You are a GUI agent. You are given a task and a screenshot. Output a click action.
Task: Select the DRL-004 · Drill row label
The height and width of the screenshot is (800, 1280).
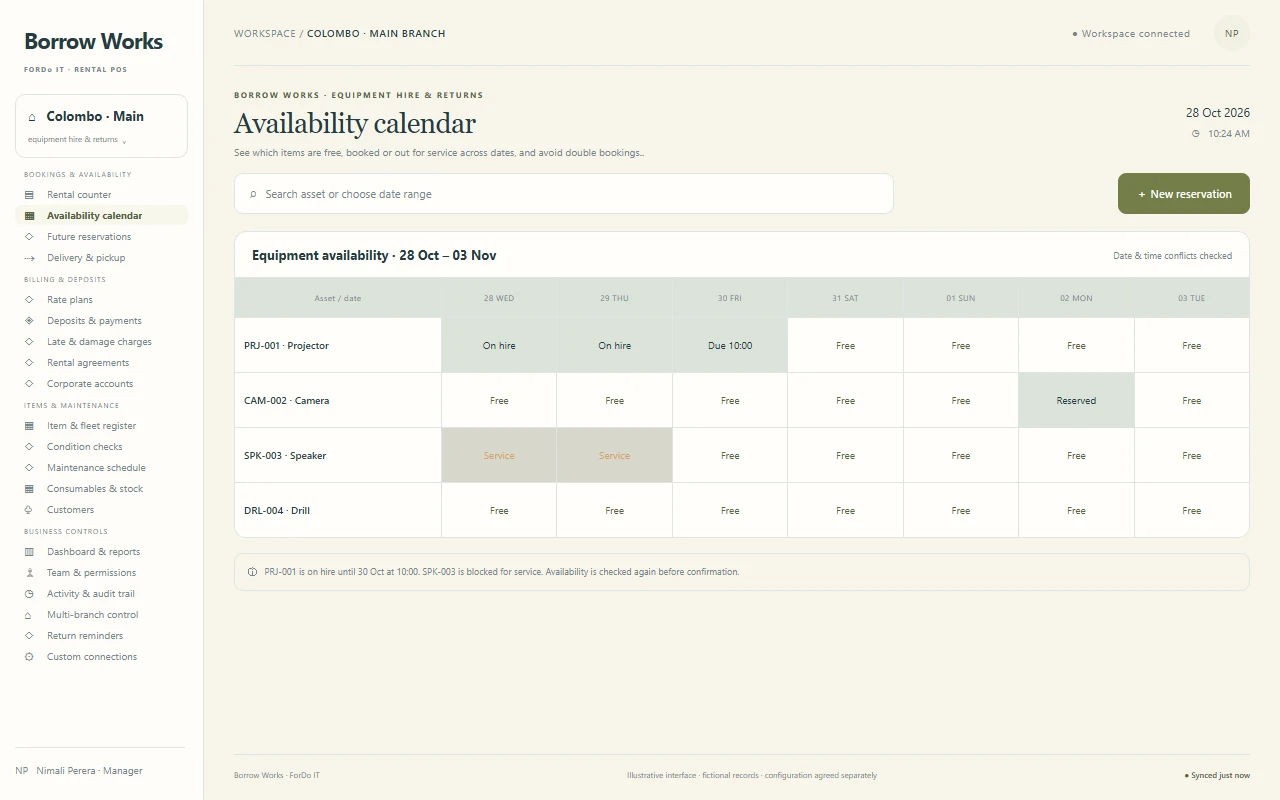pyautogui.click(x=338, y=510)
